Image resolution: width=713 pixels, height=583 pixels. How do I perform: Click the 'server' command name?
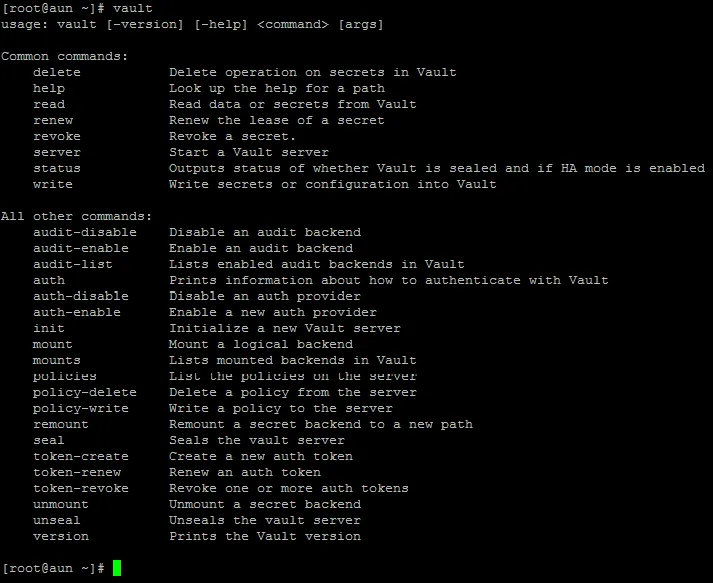point(56,152)
